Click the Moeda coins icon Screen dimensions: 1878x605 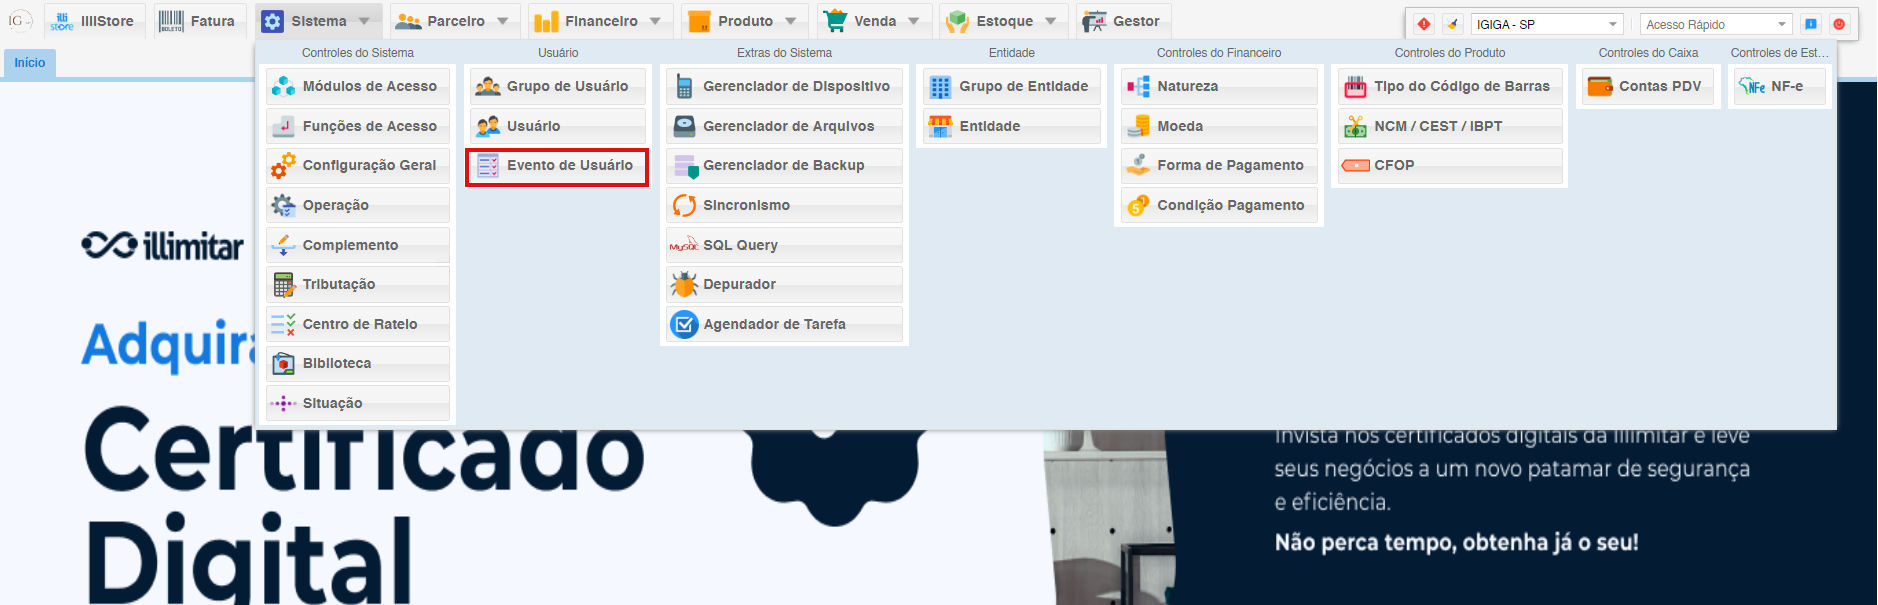pyautogui.click(x=1138, y=126)
